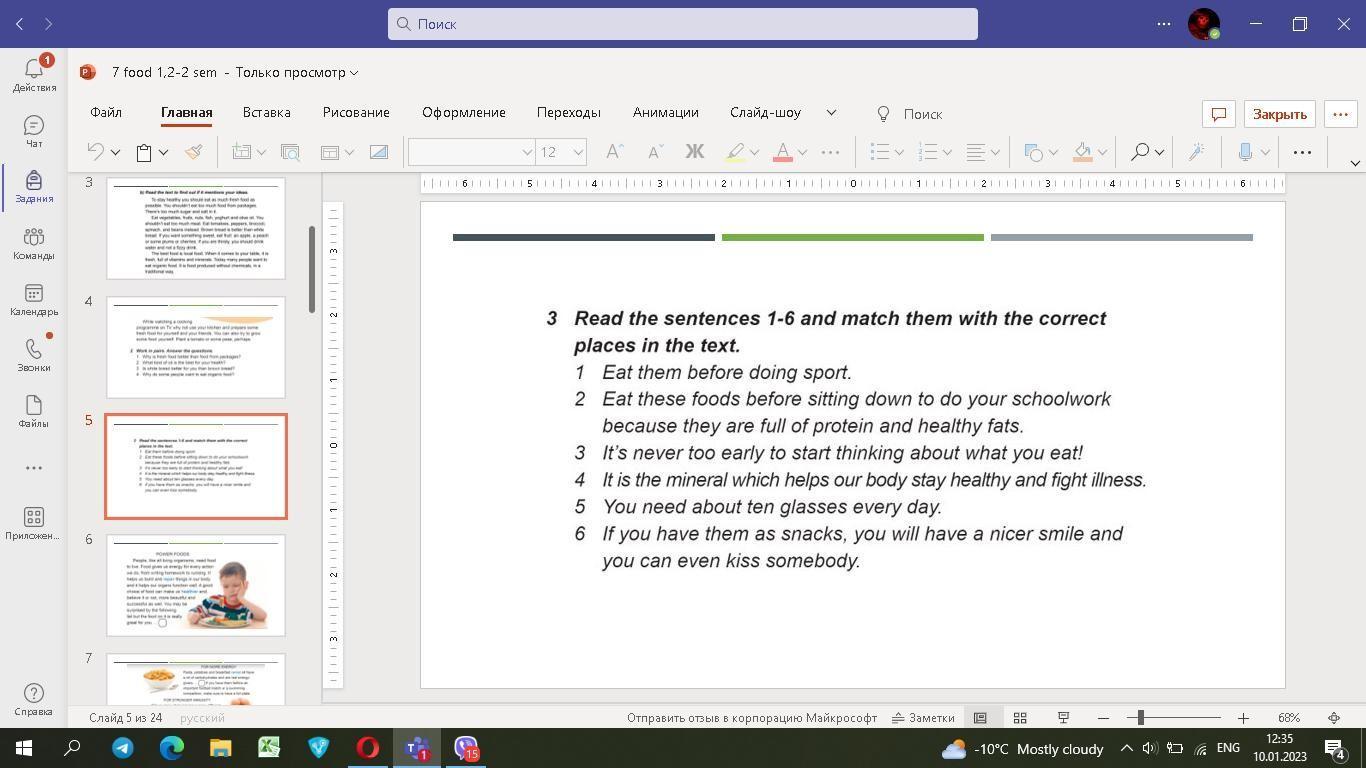Fit slide to window icon

tap(1334, 718)
